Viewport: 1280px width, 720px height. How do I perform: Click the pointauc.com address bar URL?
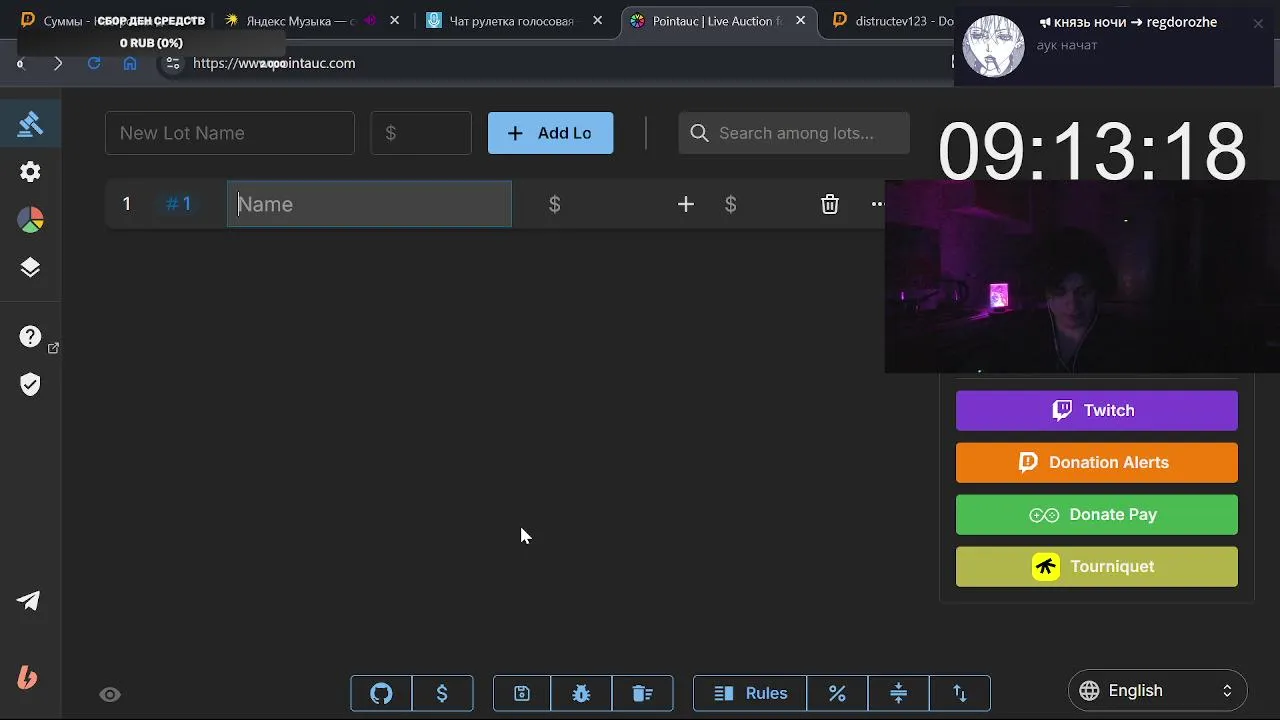(x=274, y=63)
